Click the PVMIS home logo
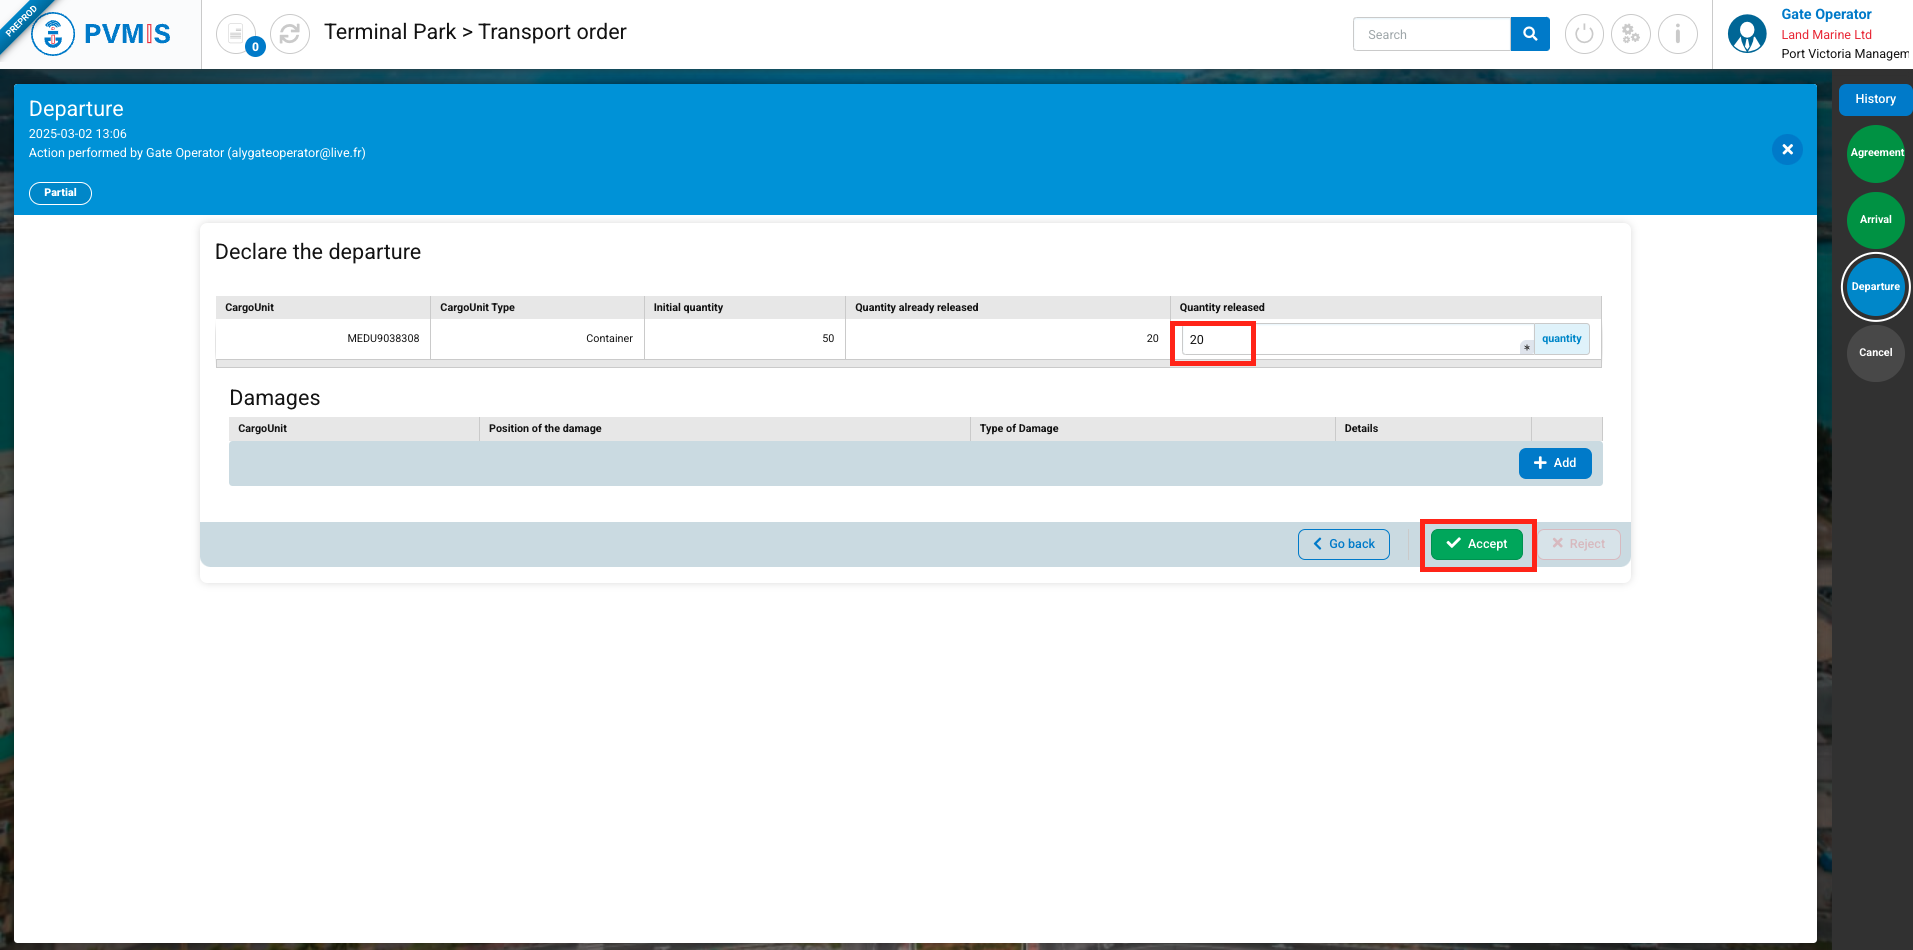The image size is (1913, 950). click(x=101, y=34)
